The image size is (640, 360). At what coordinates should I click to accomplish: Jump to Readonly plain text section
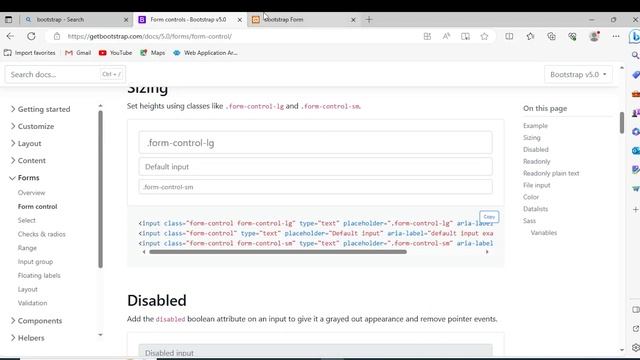point(551,173)
